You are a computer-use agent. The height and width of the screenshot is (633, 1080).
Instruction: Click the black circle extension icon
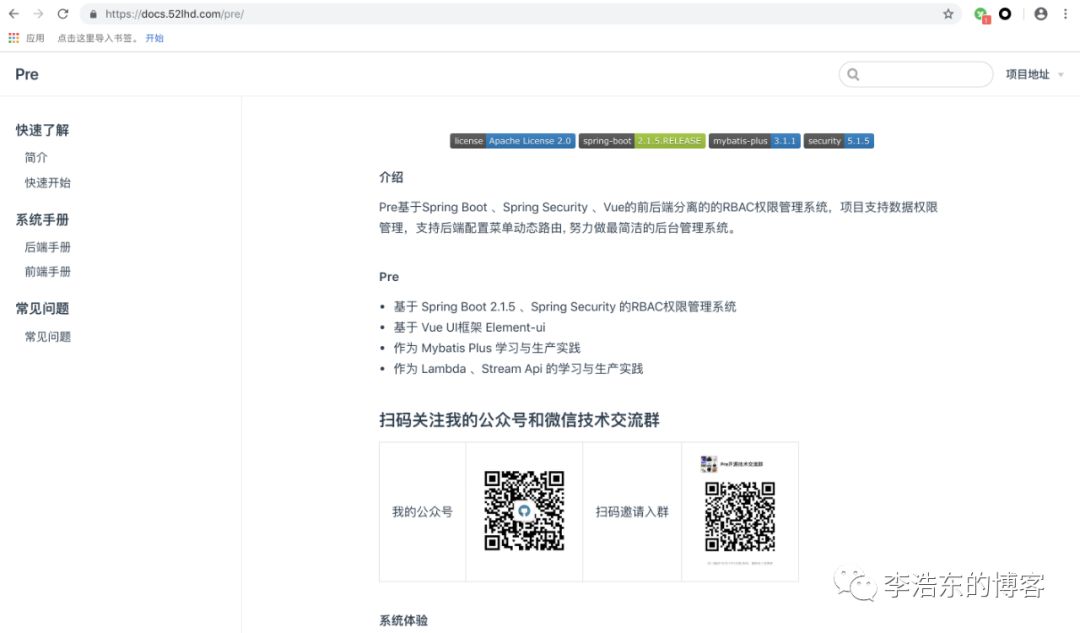coord(1005,14)
